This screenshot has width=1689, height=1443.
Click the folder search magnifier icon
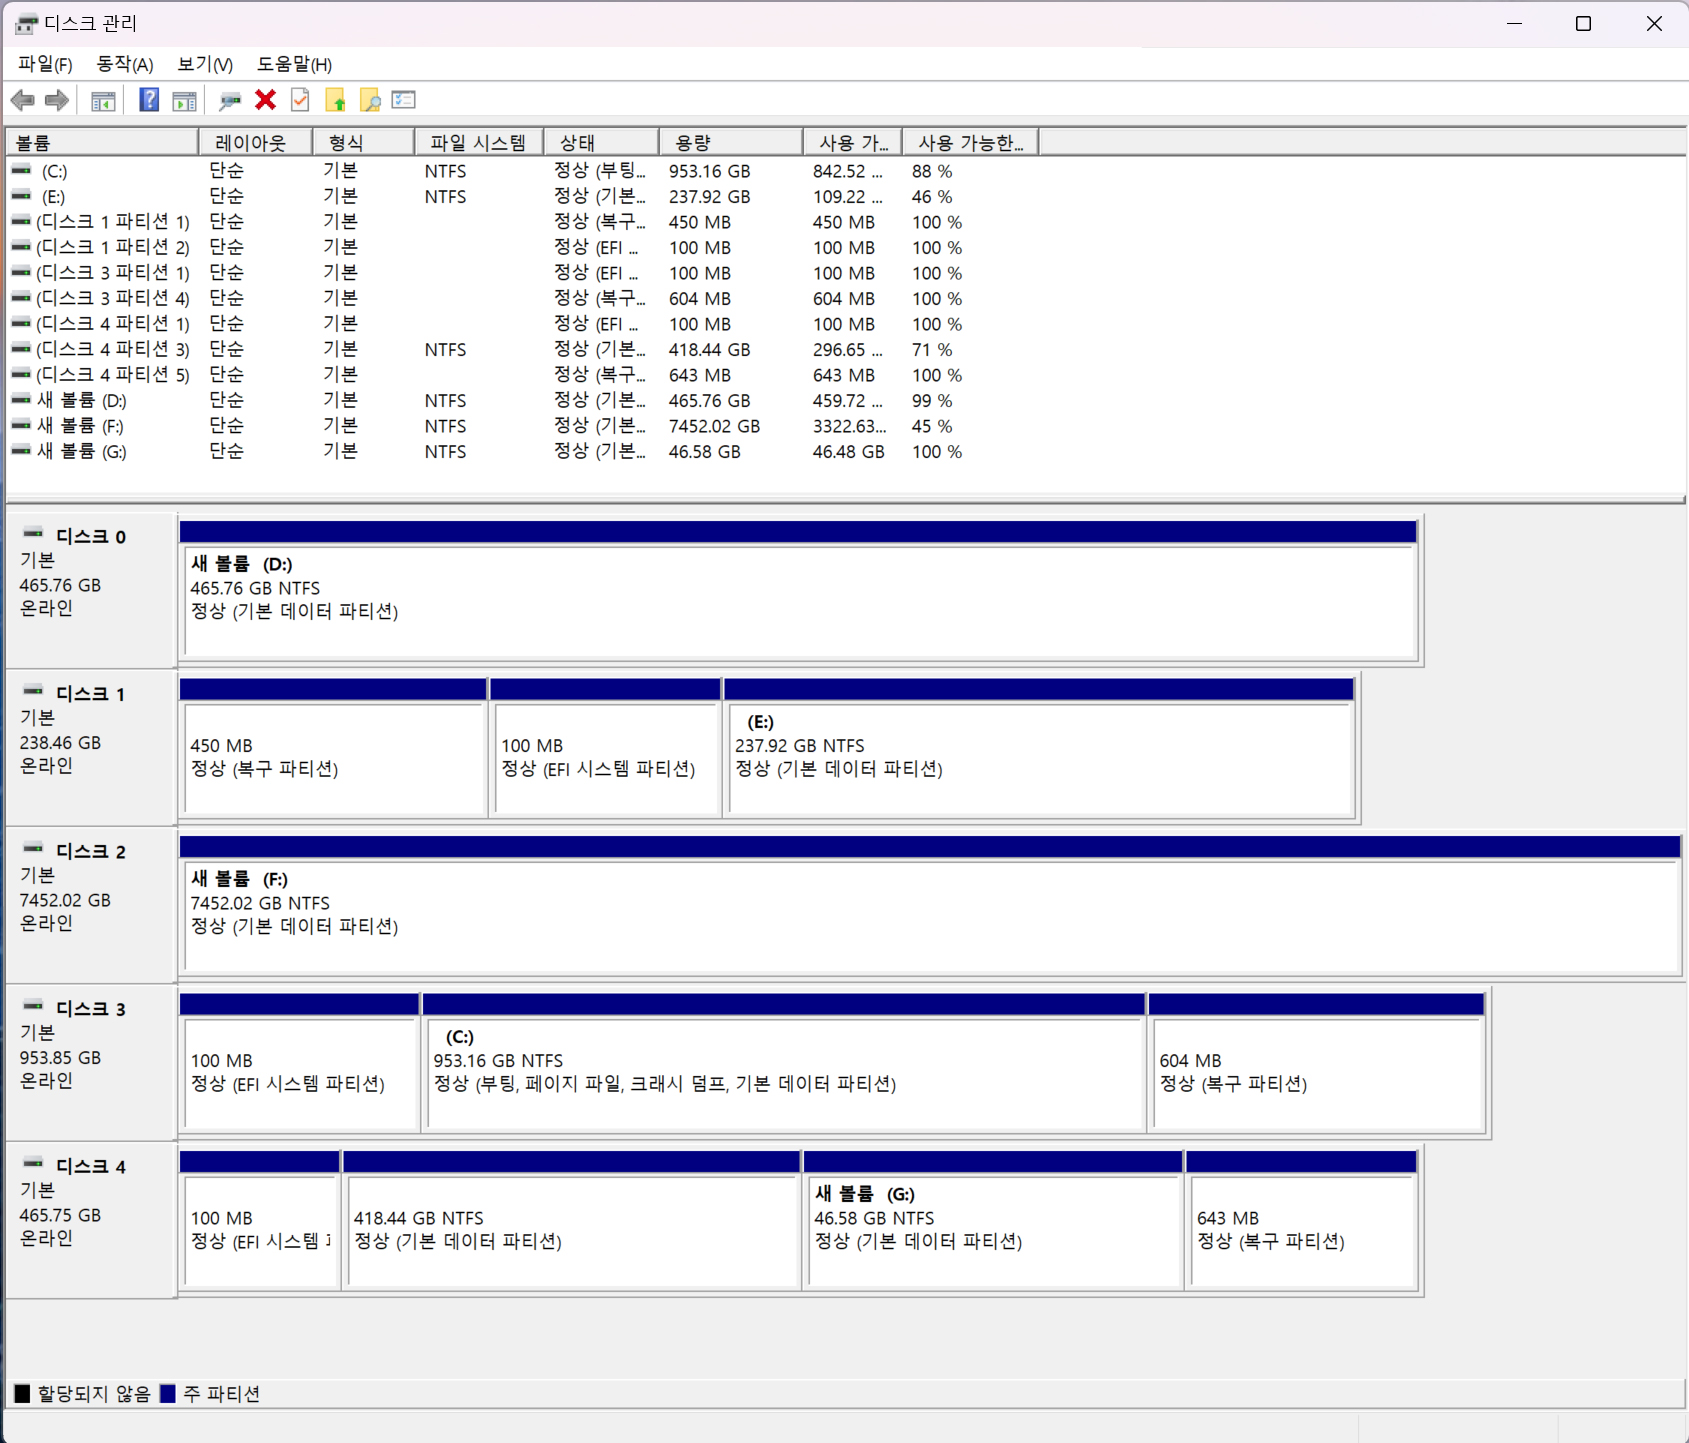(370, 100)
